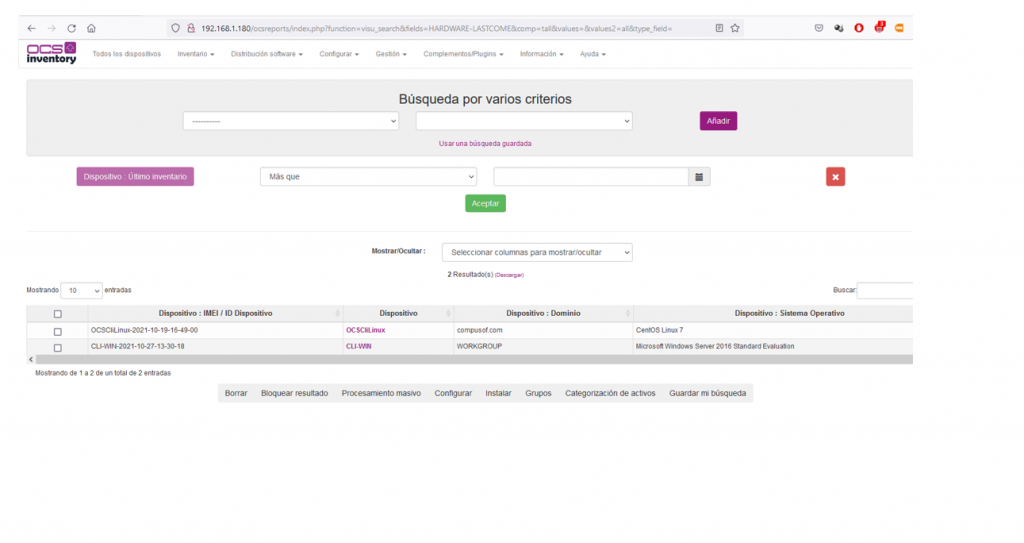Image resolution: width=1024 pixels, height=543 pixels.
Task: Click Bloquear resultado action
Action: pyautogui.click(x=295, y=393)
